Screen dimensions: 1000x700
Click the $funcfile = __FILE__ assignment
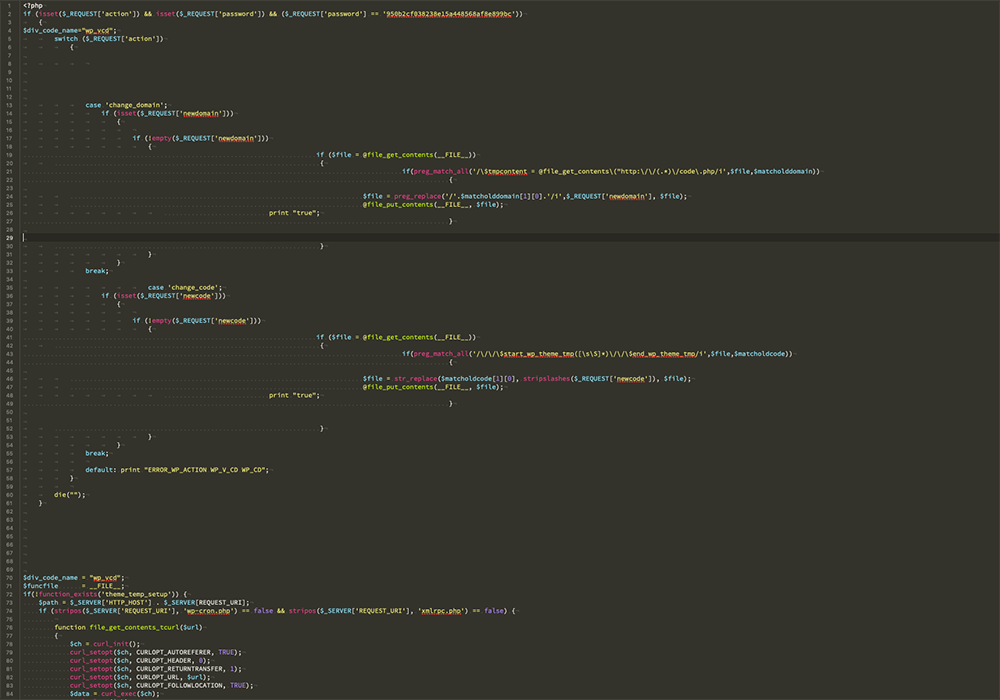point(73,585)
